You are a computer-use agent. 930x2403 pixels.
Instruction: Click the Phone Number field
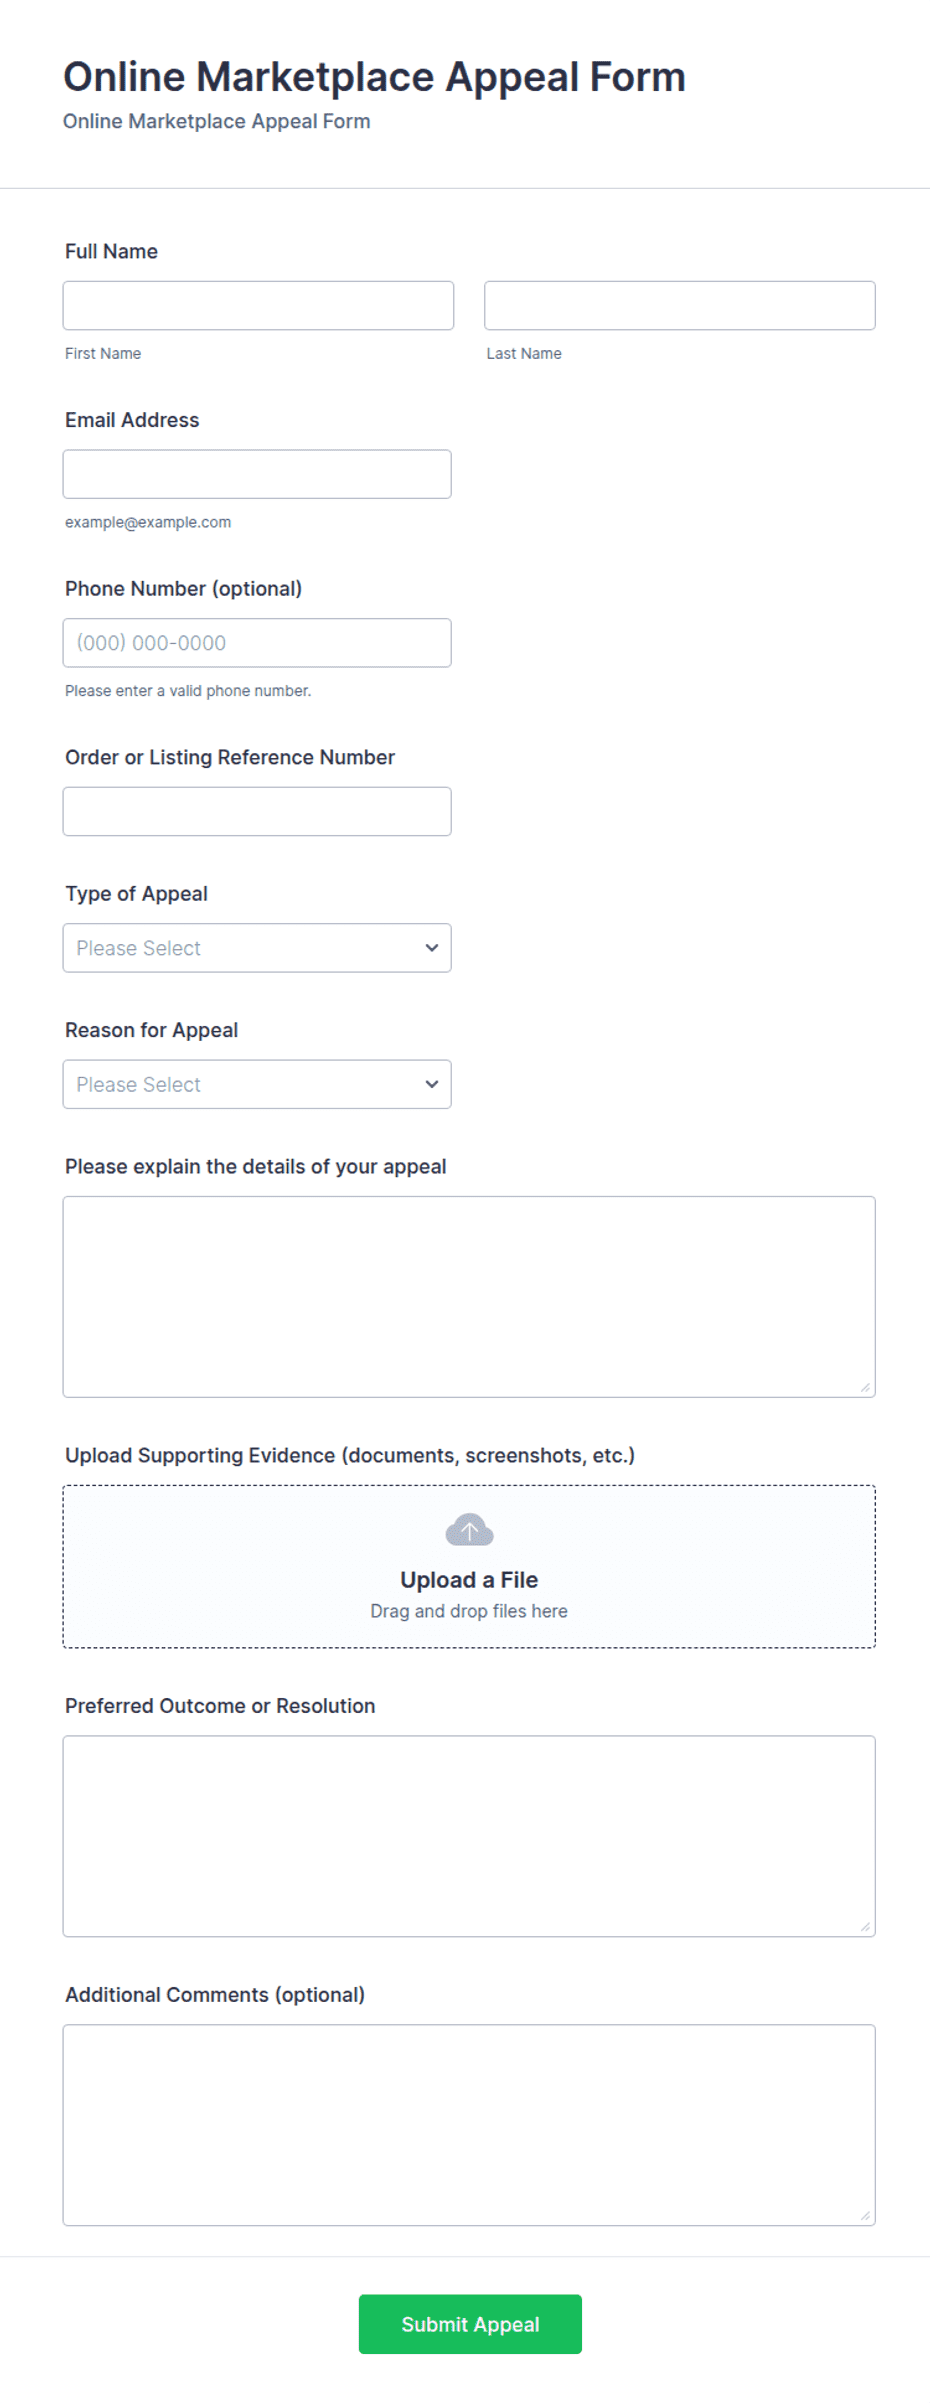click(257, 643)
